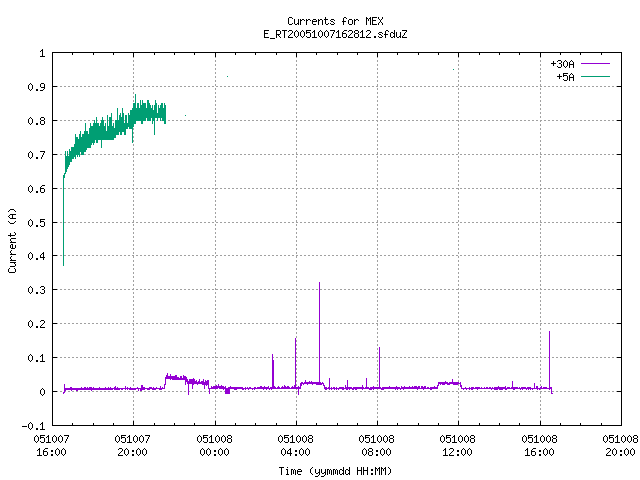Click y-axis tick label 0.4
The height and width of the screenshot is (480, 640).
click(36, 256)
